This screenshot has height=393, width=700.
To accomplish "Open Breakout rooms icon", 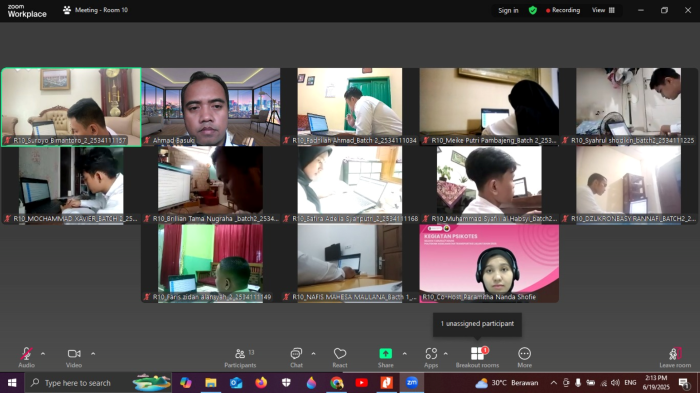I will (x=477, y=354).
